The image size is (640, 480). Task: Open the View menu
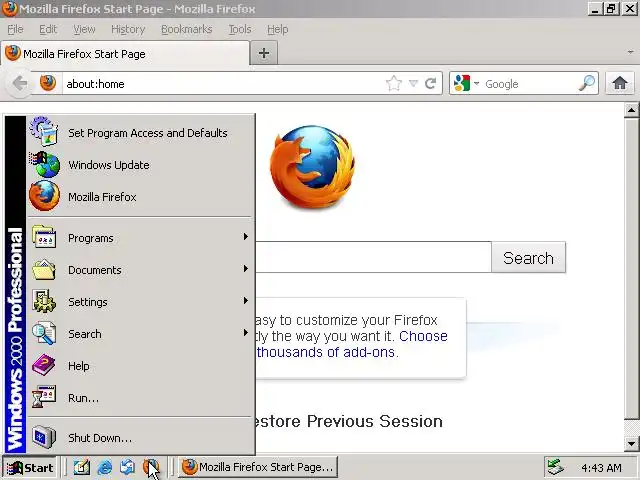click(x=84, y=29)
